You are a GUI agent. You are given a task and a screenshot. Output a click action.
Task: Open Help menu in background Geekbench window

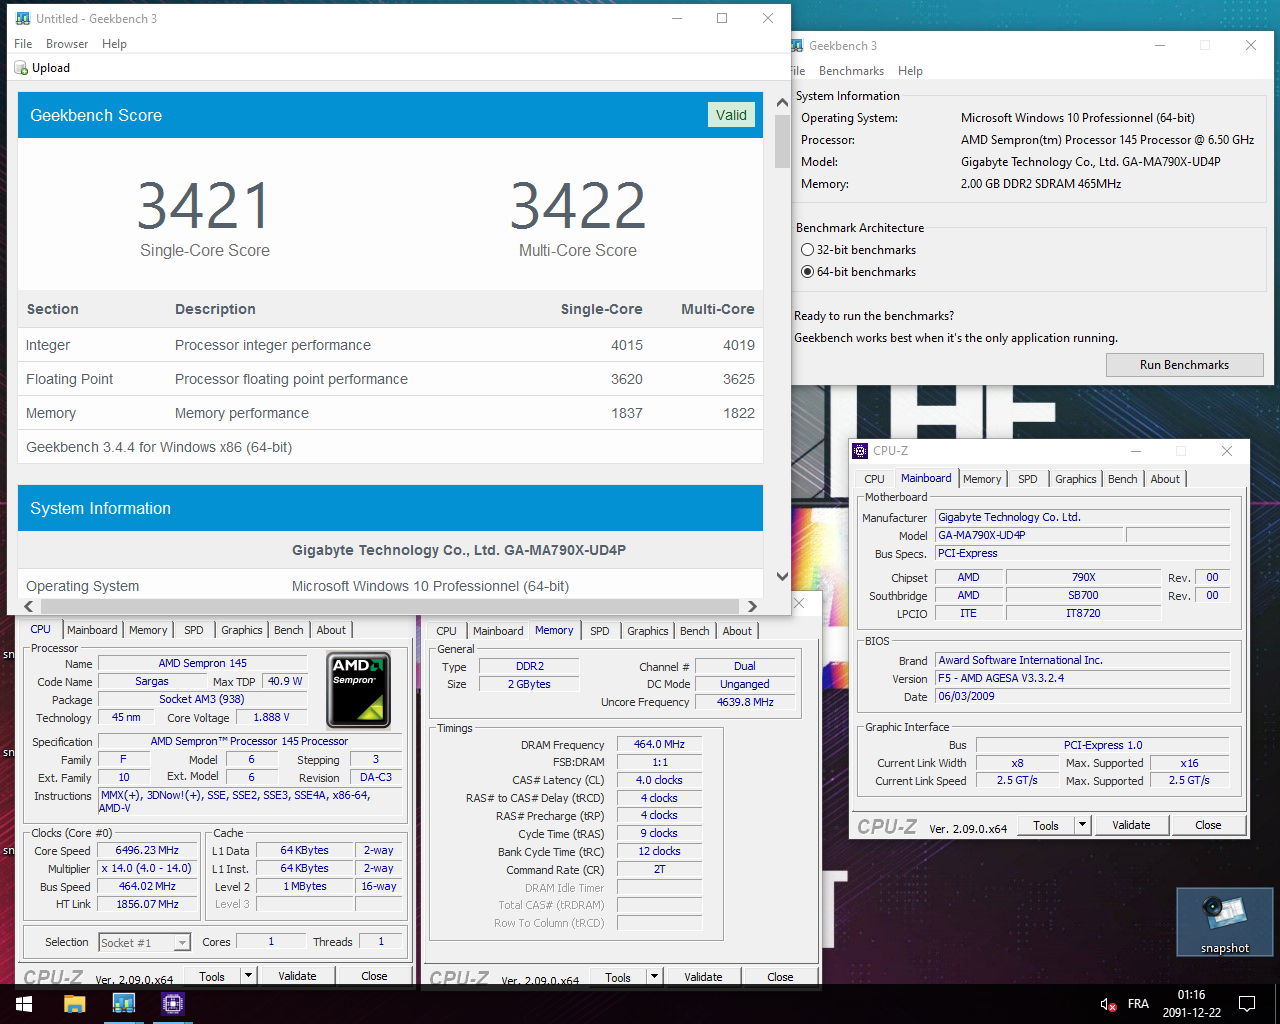pyautogui.click(x=910, y=71)
